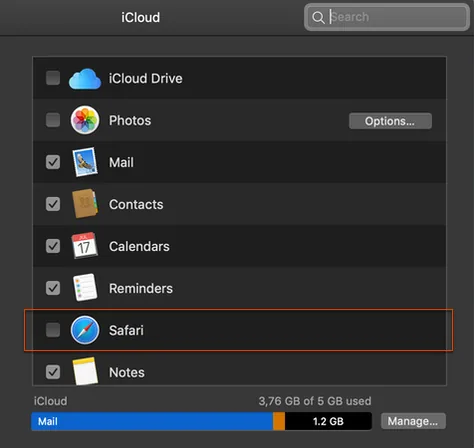The width and height of the screenshot is (474, 448).
Task: Uncheck the Notes checkbox
Action: pos(53,372)
